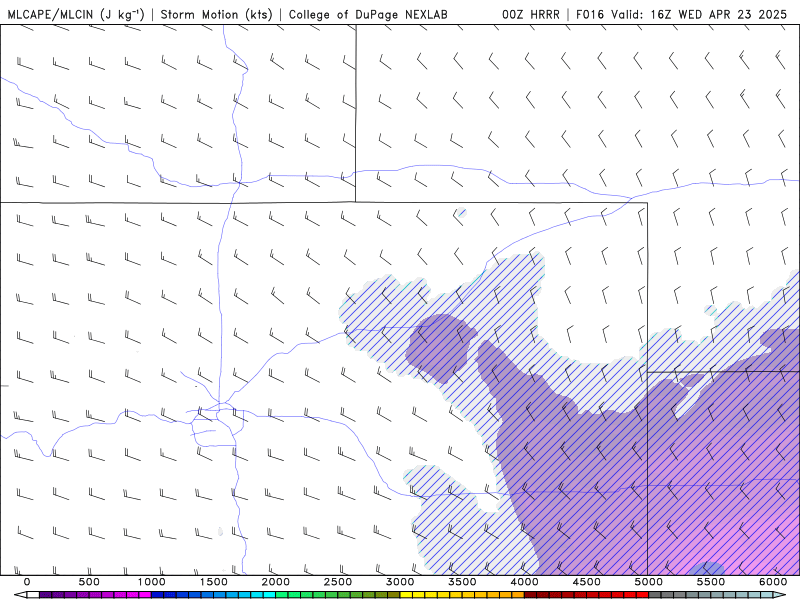Click the 3000 colorbar scale label
800x600 pixels.
pyautogui.click(x=400, y=582)
